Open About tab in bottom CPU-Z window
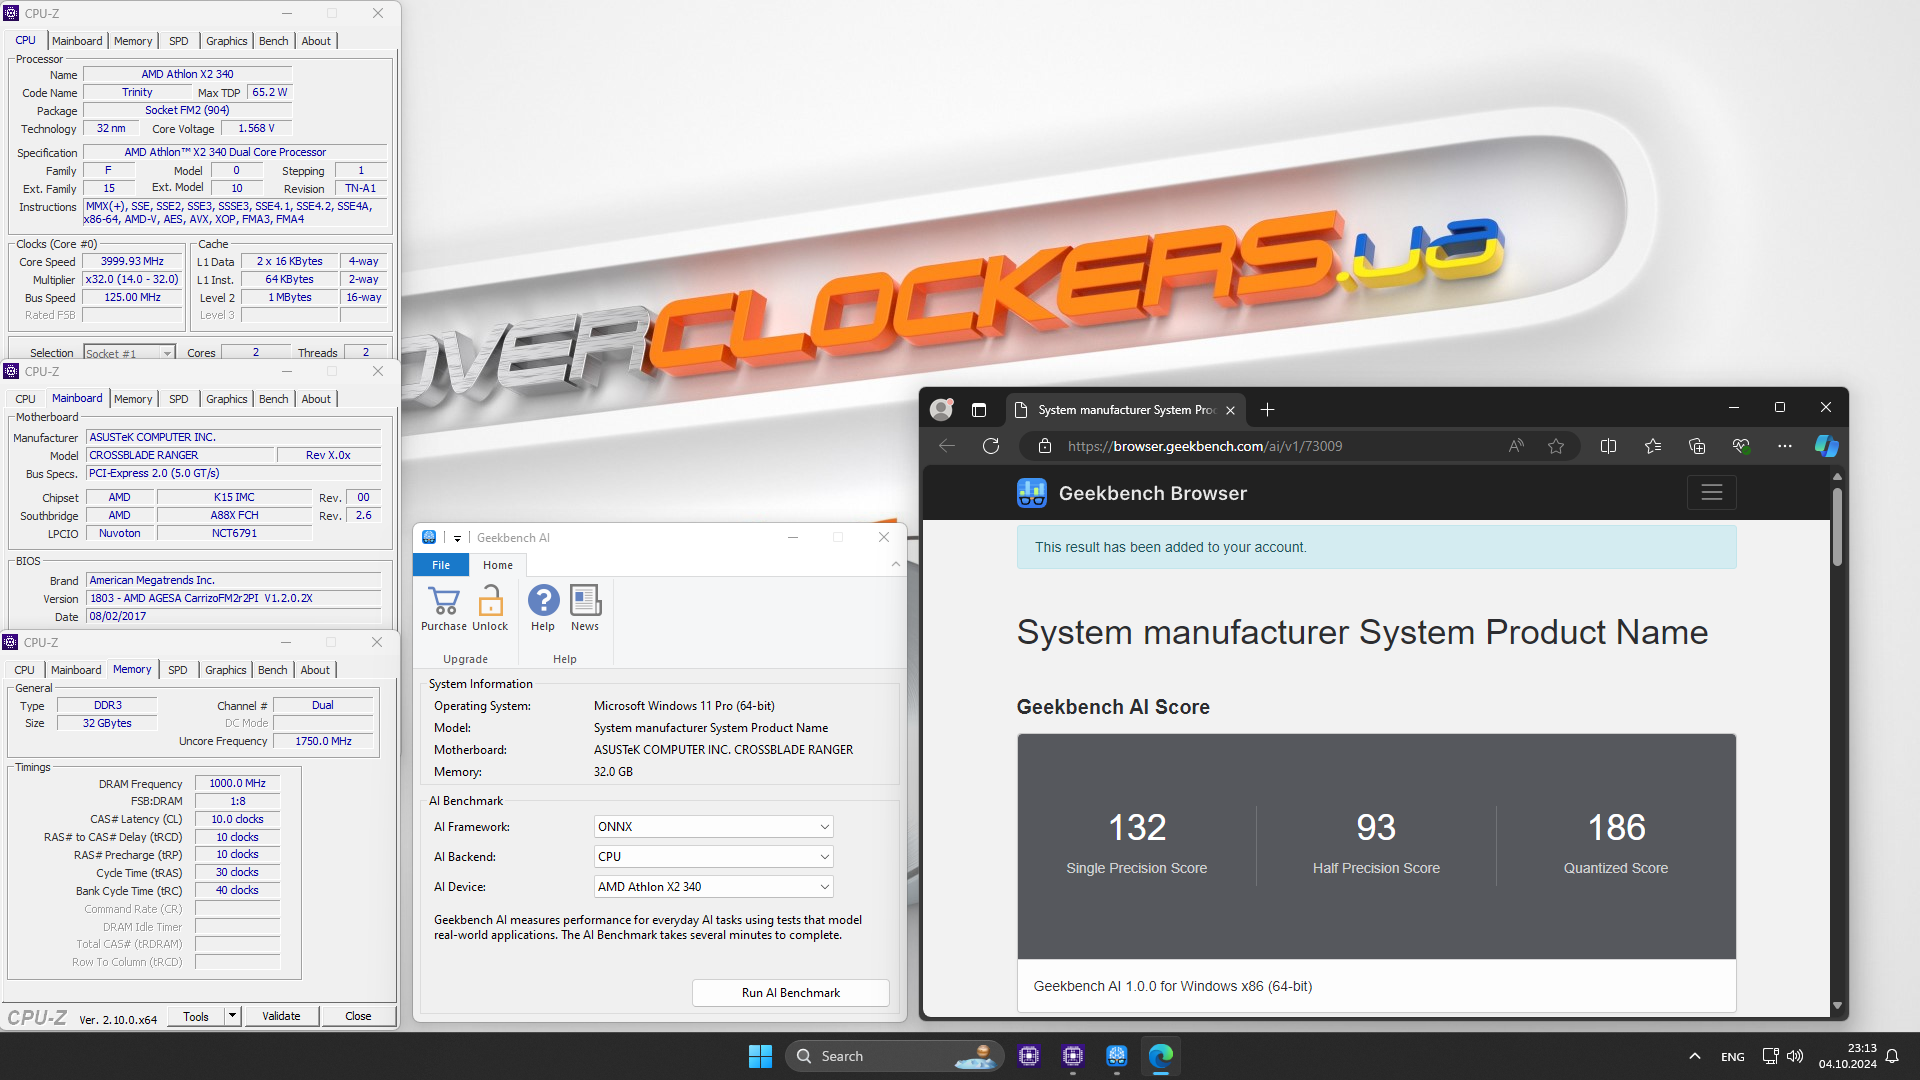 pyautogui.click(x=315, y=670)
